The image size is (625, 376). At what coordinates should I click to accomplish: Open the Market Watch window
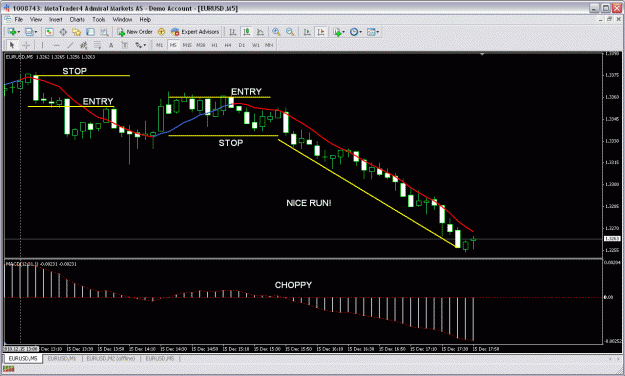click(49, 32)
